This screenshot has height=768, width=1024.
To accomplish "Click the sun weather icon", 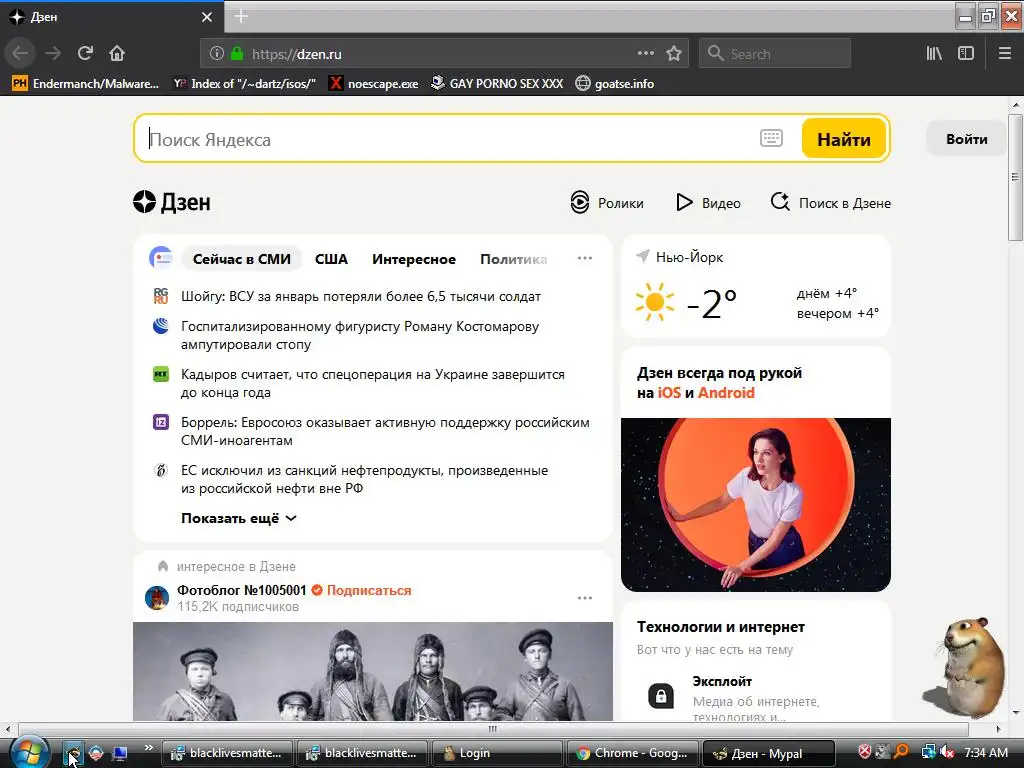I will [654, 302].
